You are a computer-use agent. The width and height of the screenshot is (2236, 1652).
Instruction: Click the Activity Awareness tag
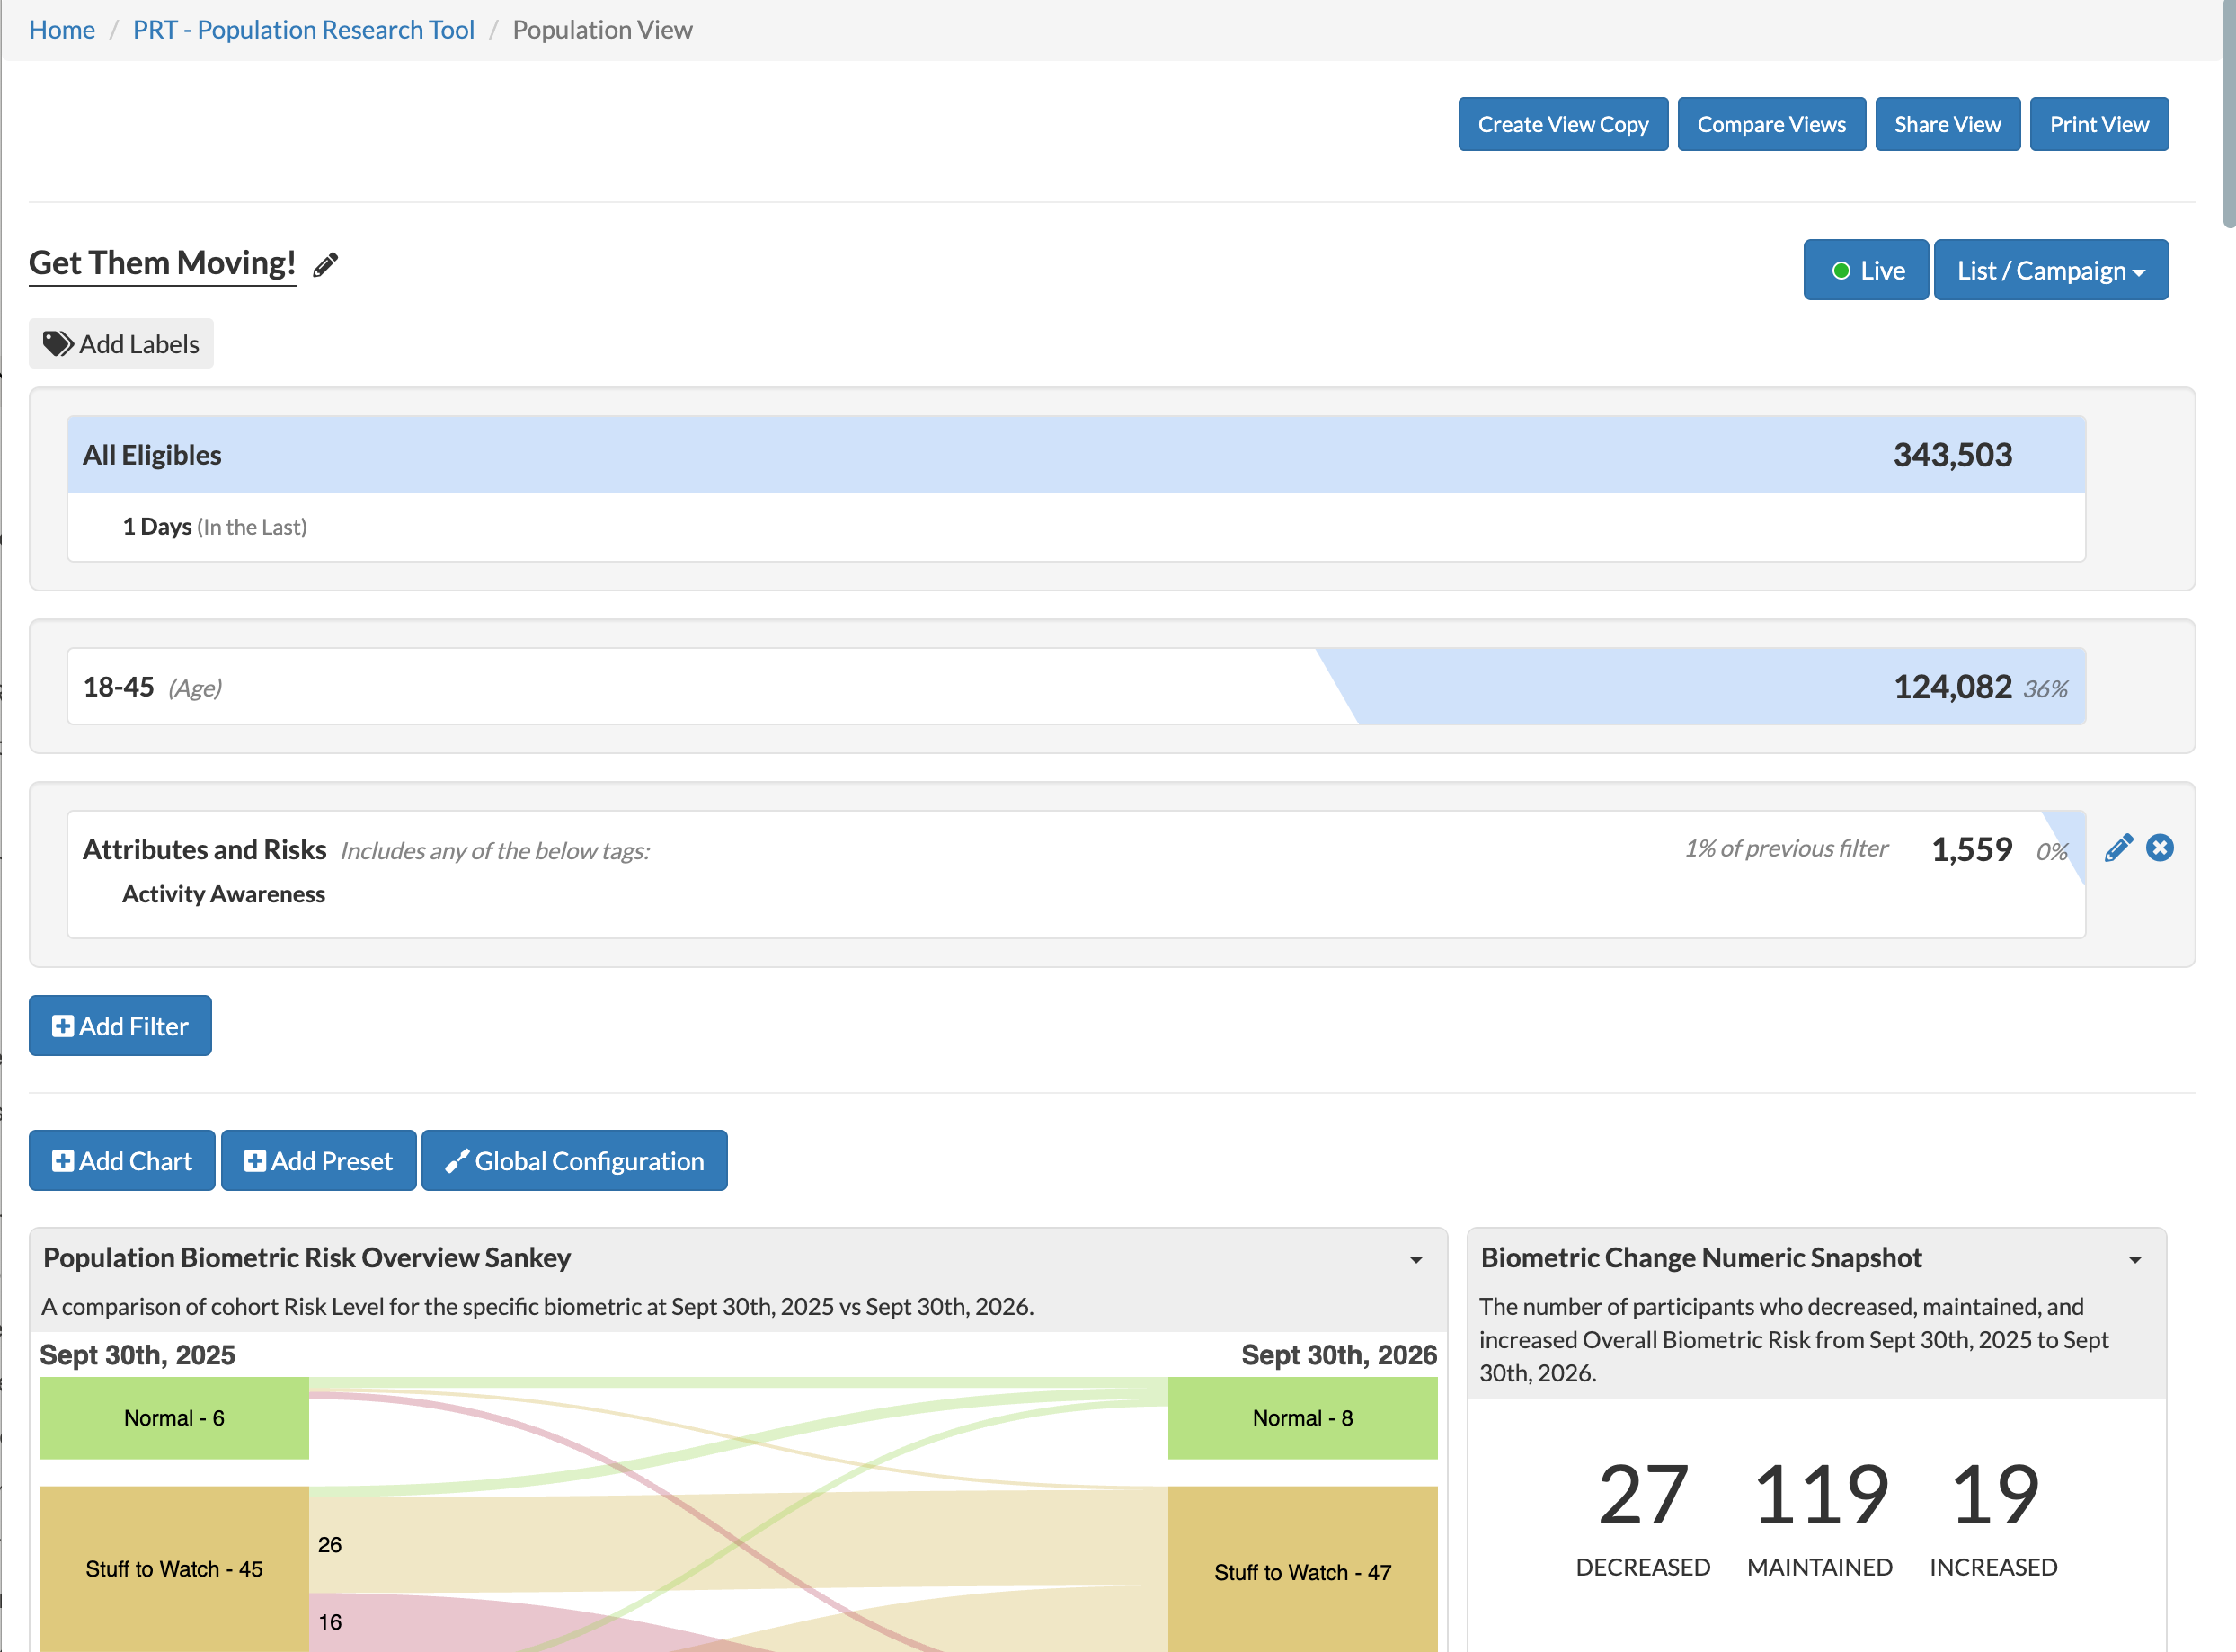click(223, 894)
